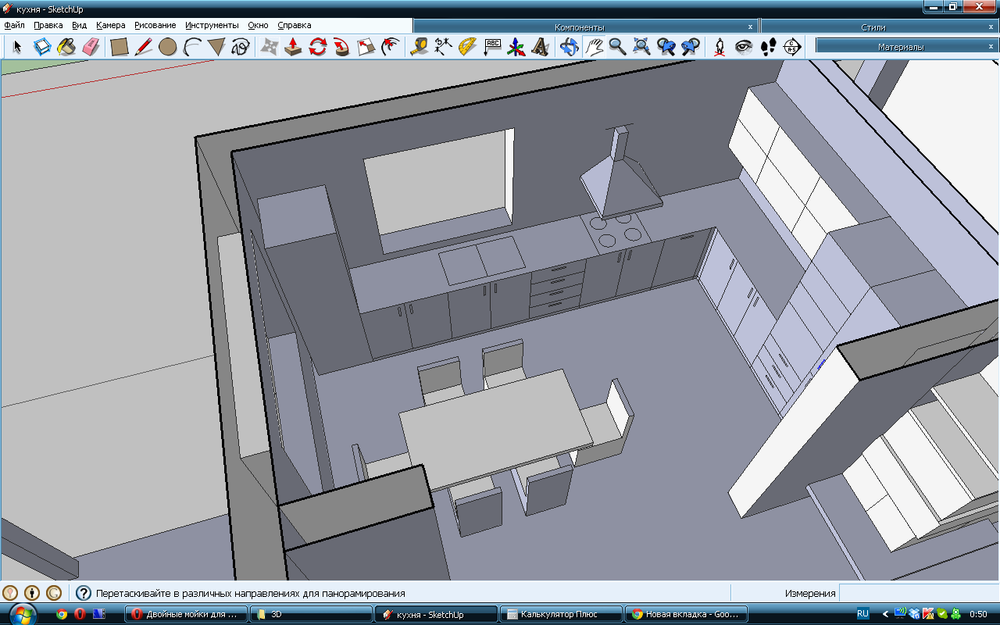The height and width of the screenshot is (625, 1000).
Task: Pick the Follow Me tool
Action: tap(341, 47)
